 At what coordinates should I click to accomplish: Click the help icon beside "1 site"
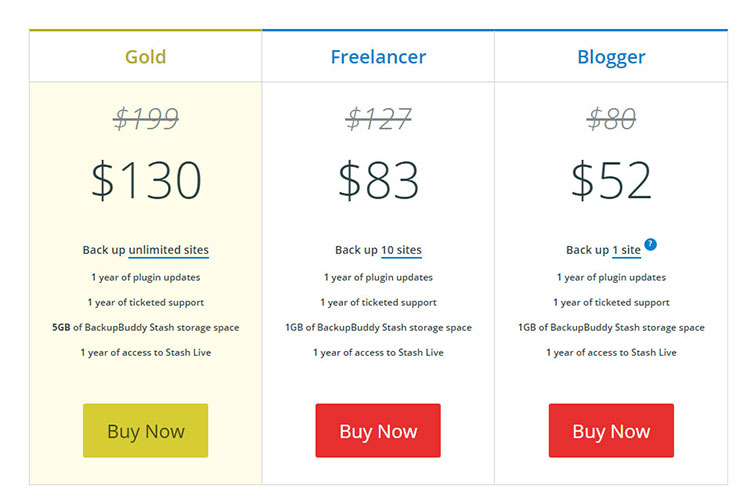point(651,244)
